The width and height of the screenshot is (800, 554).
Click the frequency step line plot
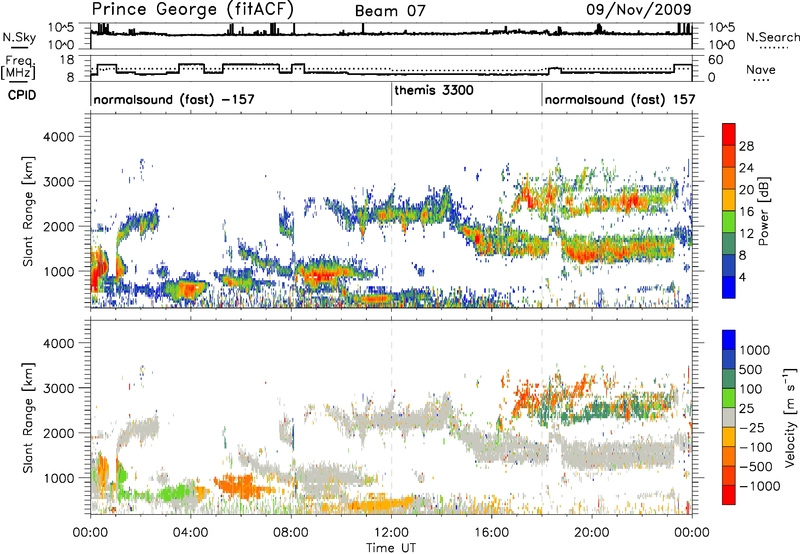(x=391, y=68)
